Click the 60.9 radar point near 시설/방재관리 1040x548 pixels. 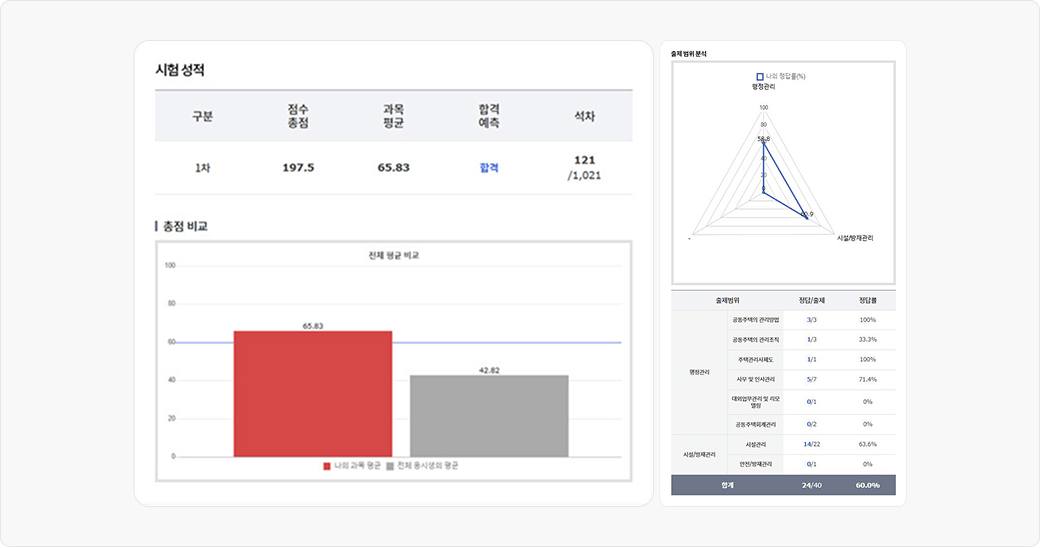click(805, 215)
